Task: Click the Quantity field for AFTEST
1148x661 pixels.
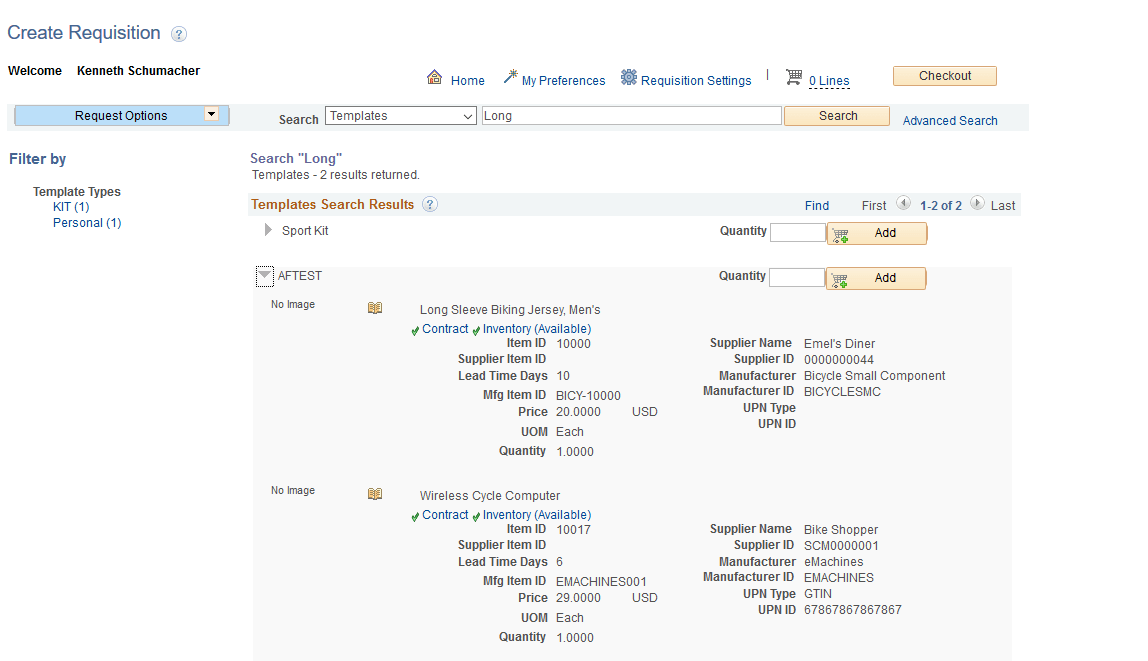Action: coord(797,277)
